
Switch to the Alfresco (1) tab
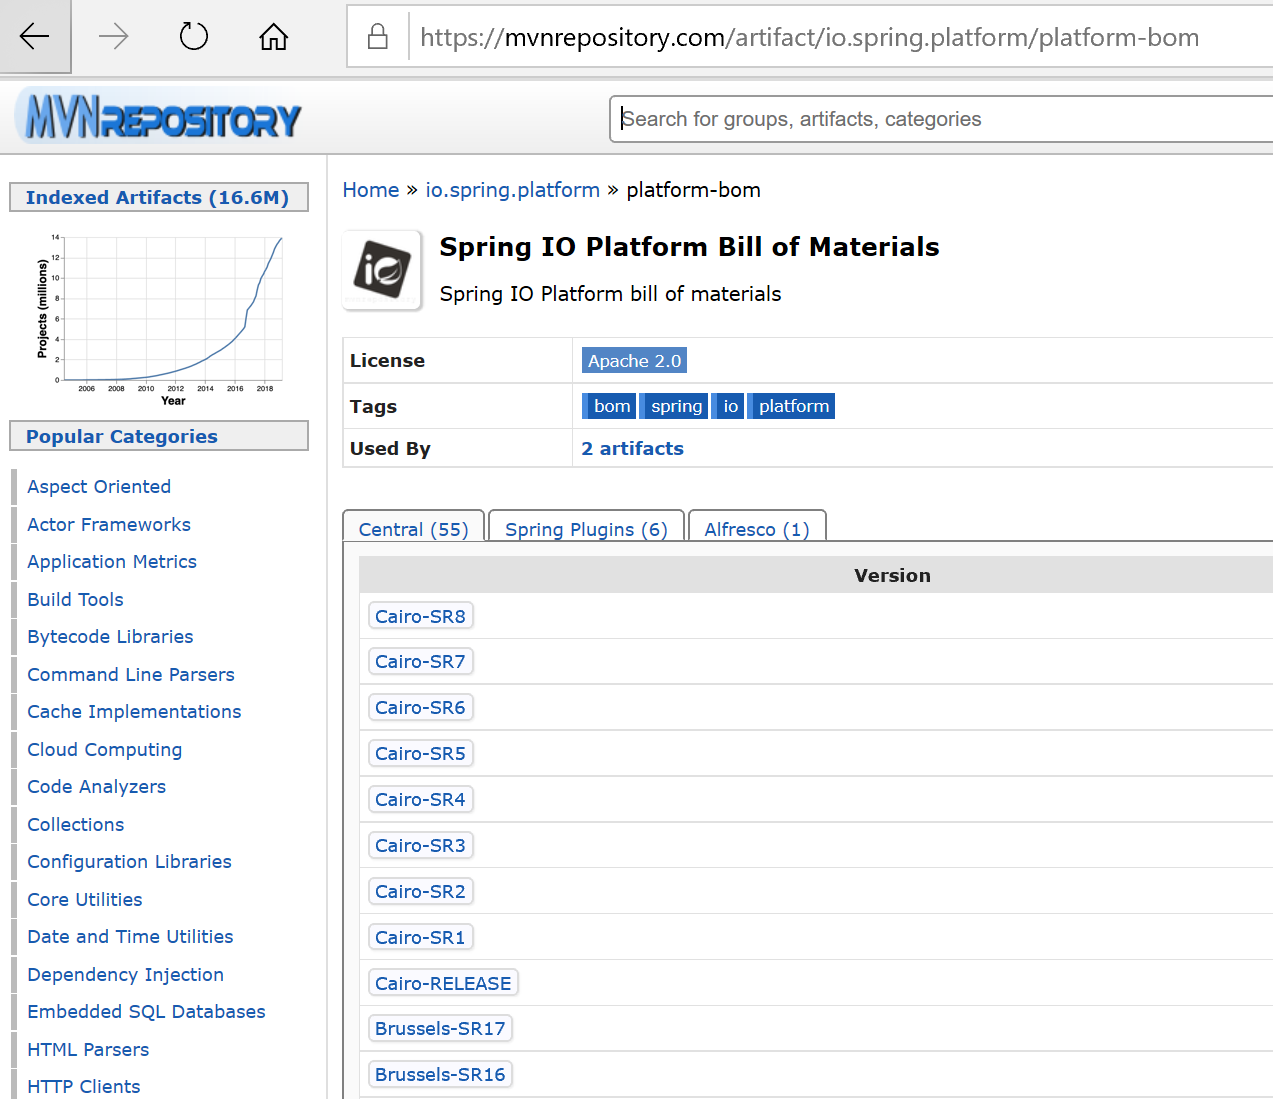click(757, 529)
